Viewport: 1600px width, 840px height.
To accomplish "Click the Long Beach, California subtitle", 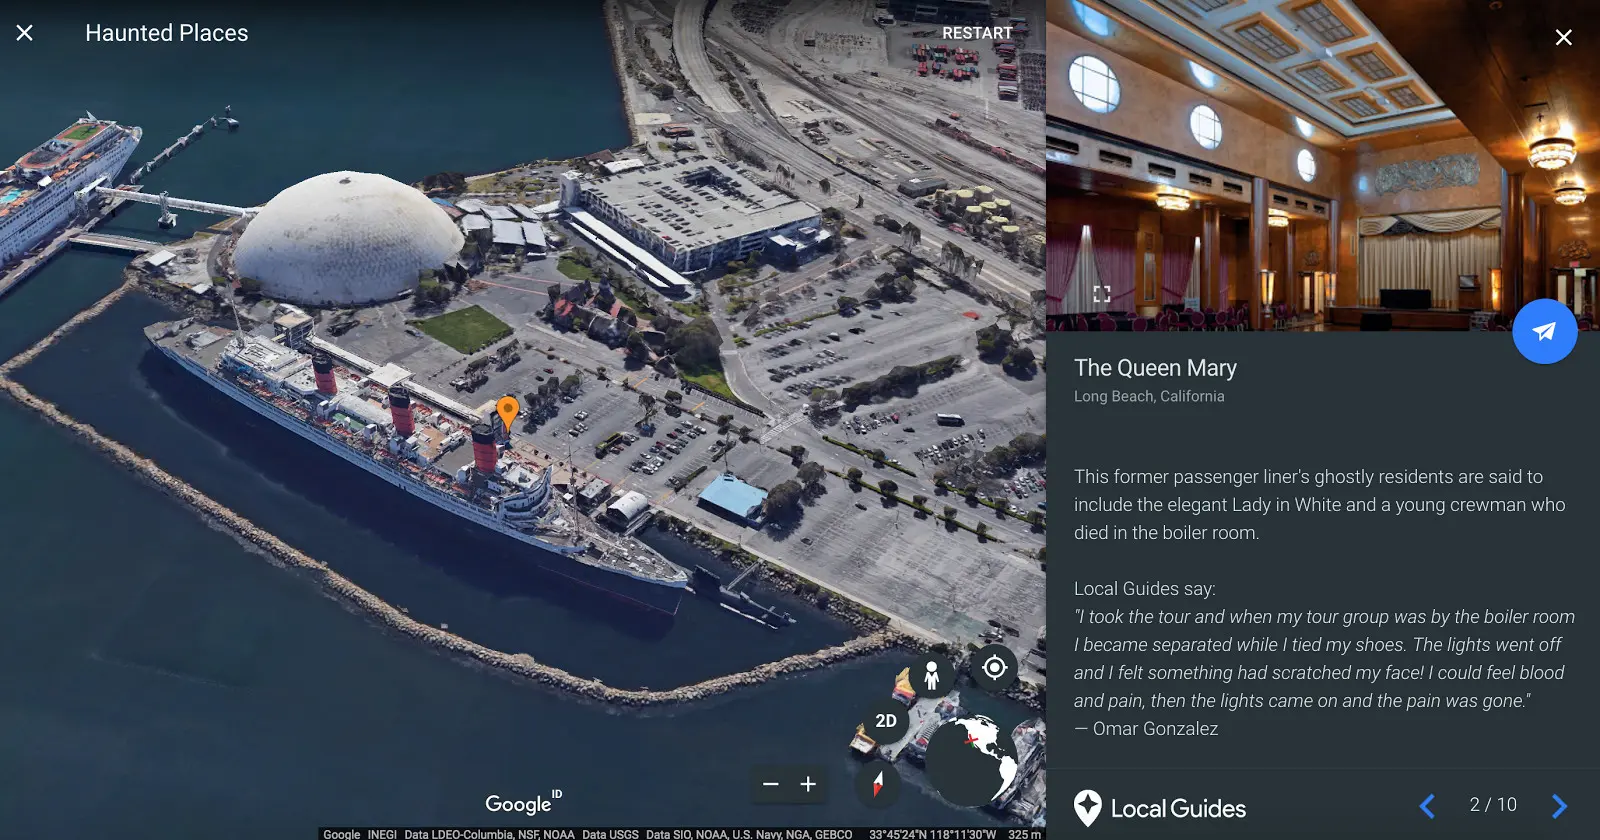I will click(1149, 396).
